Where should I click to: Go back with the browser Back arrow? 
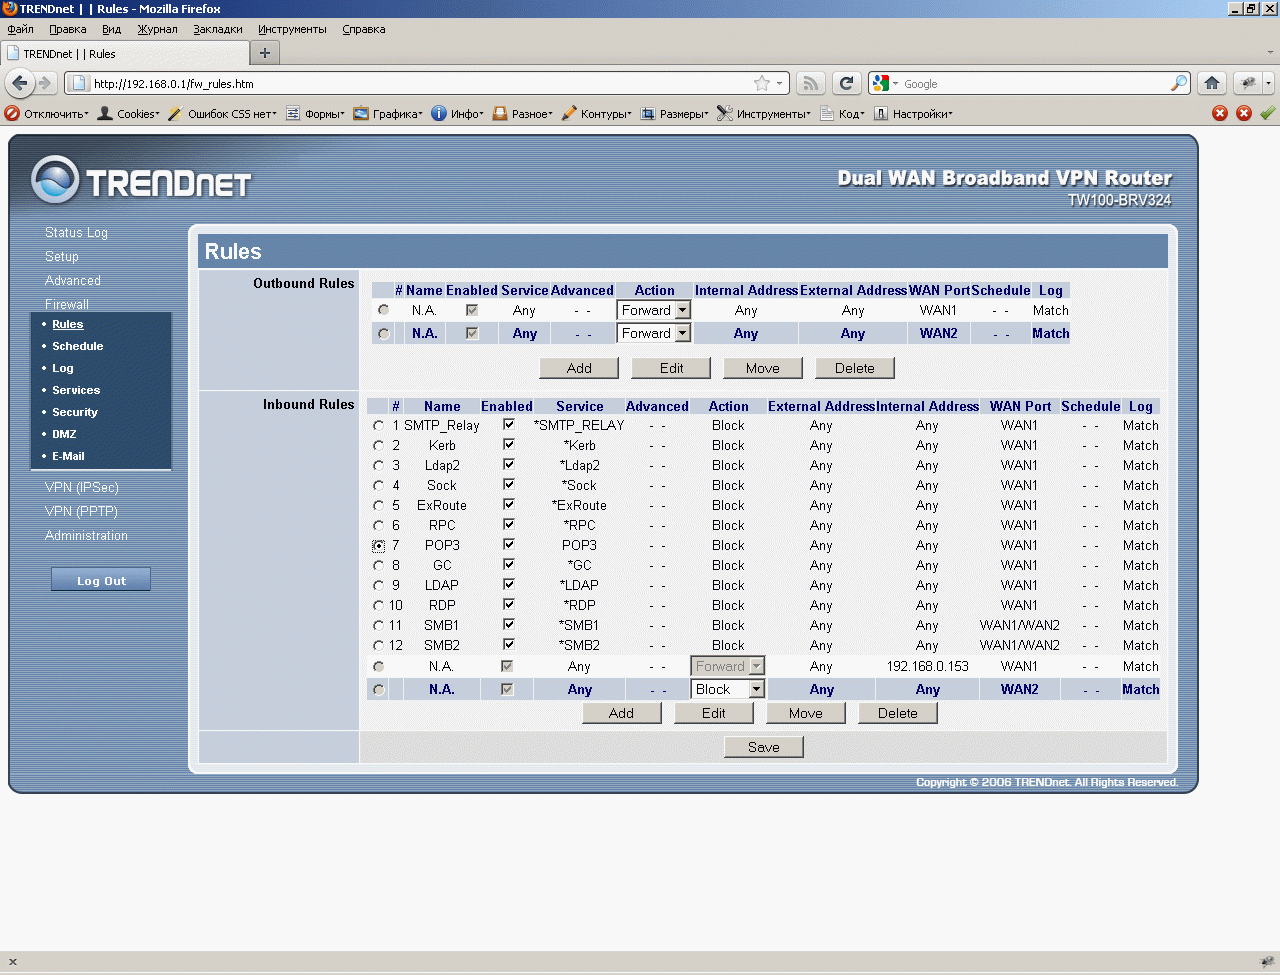tap(19, 83)
